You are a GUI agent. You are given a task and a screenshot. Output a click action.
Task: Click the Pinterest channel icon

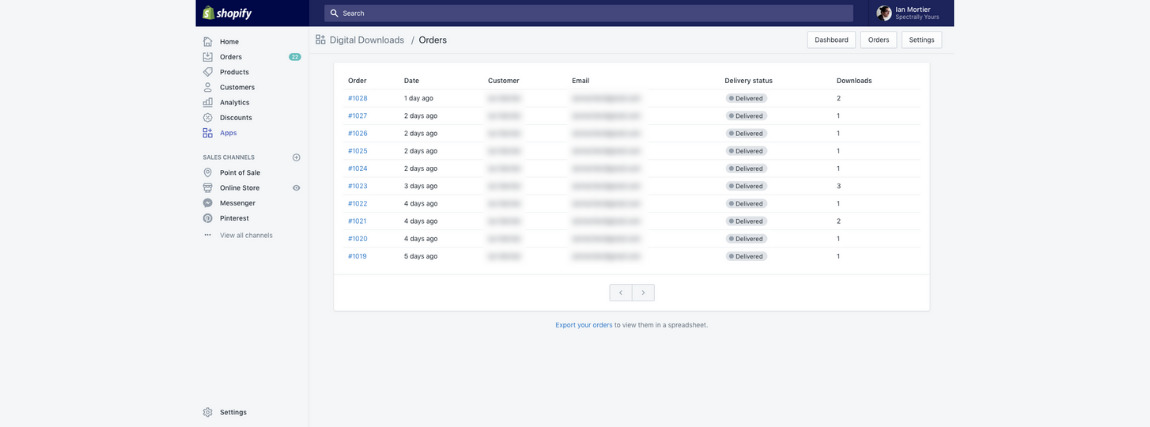[208, 218]
